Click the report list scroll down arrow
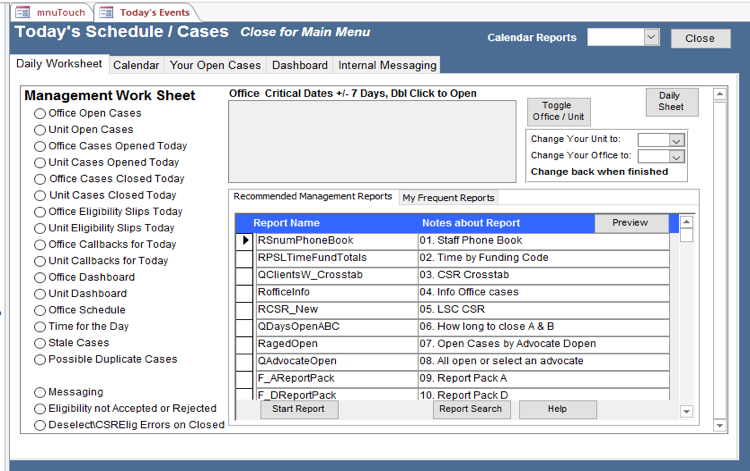 [686, 411]
